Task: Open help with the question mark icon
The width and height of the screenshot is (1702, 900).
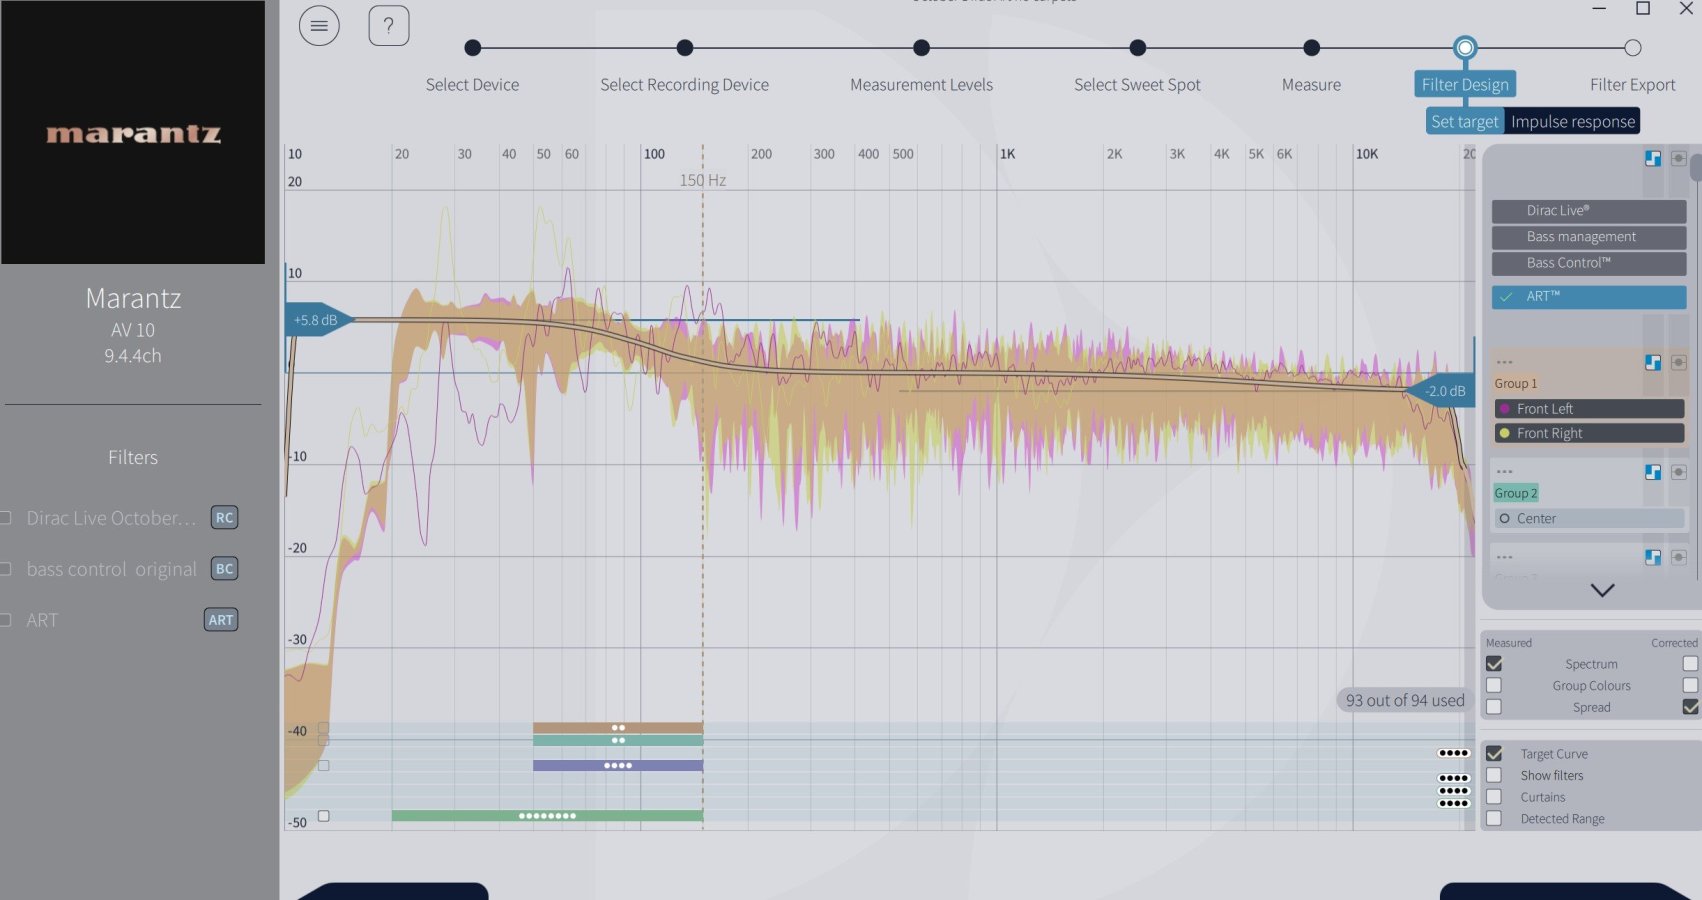Action: click(389, 26)
